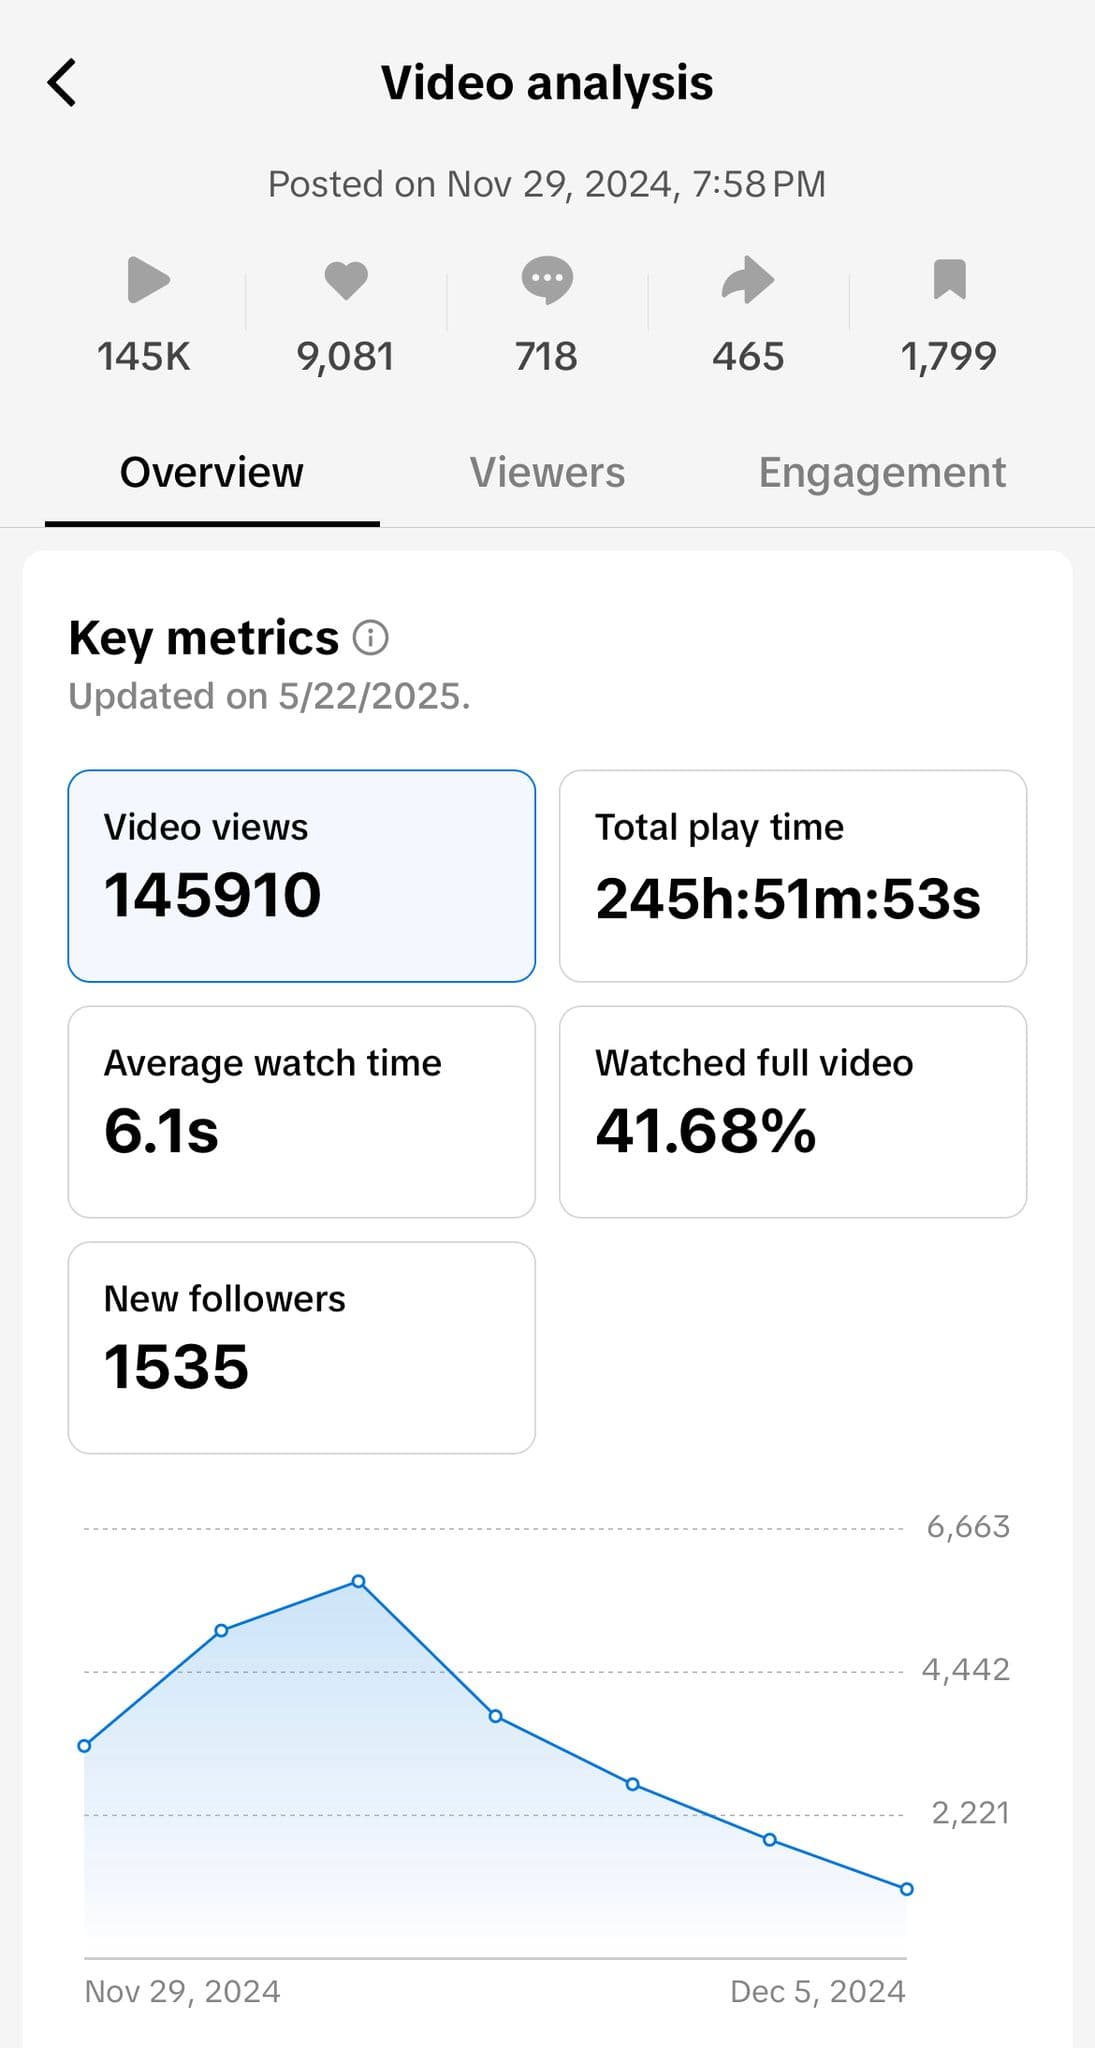The height and width of the screenshot is (2048, 1095).
Task: Click the play count icon showing 145K
Action: 145,281
